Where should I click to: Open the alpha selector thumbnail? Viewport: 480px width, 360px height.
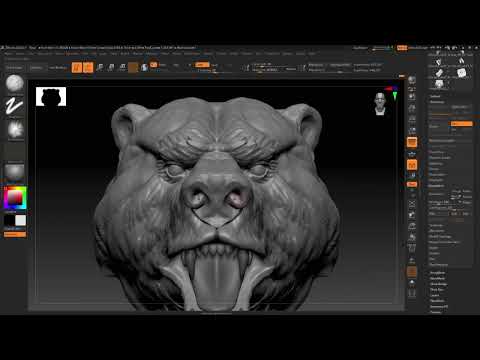coord(15,129)
